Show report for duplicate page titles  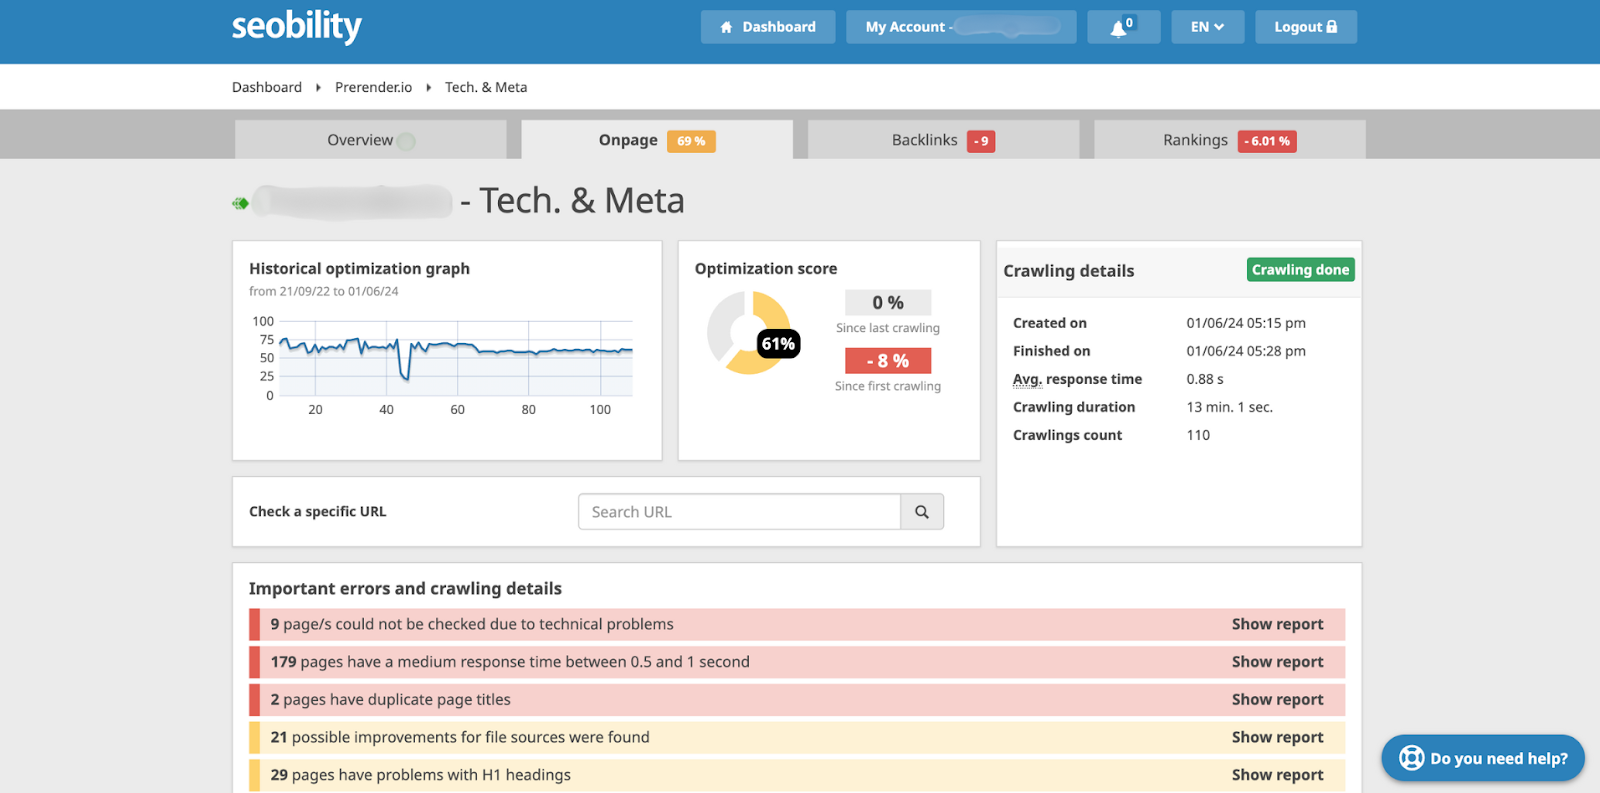[x=1277, y=700]
